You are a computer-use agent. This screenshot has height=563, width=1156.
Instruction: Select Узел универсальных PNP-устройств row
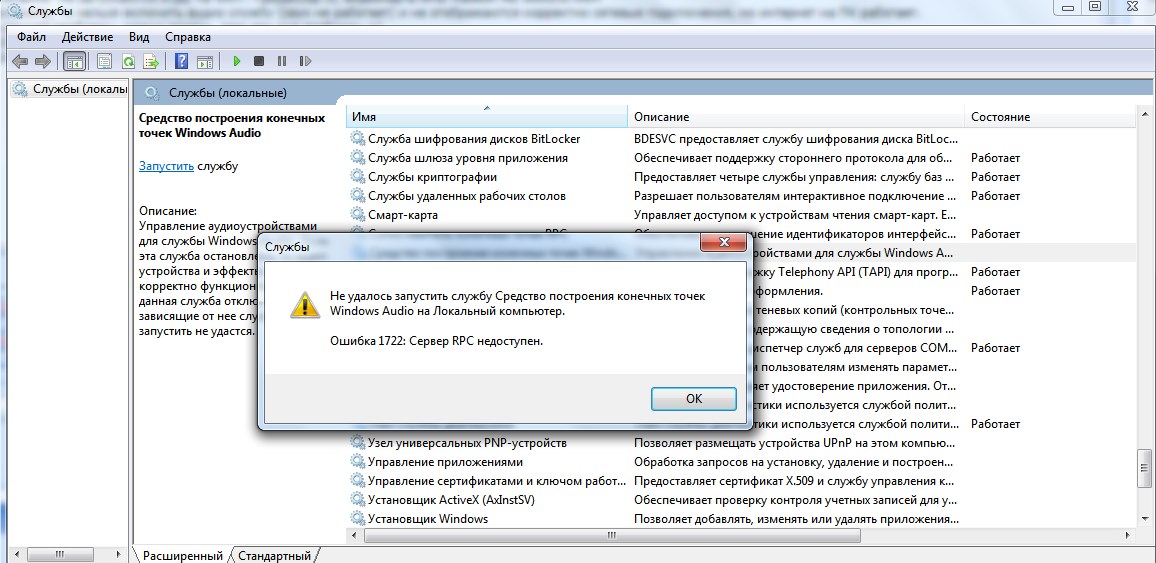tap(741, 443)
